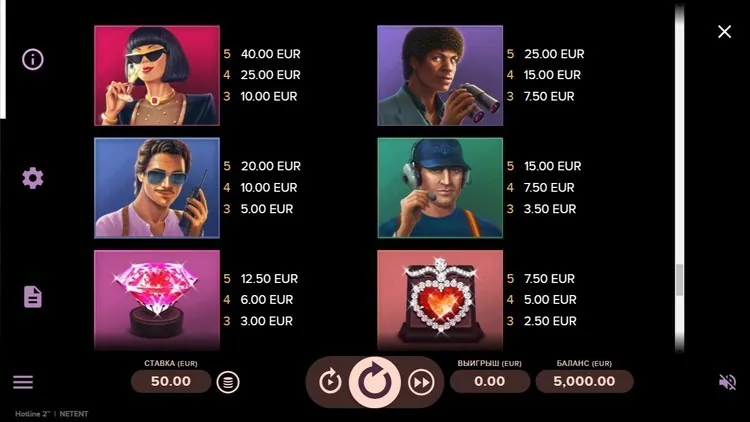
Task: Open the hamburger menu
Action: click(x=23, y=382)
